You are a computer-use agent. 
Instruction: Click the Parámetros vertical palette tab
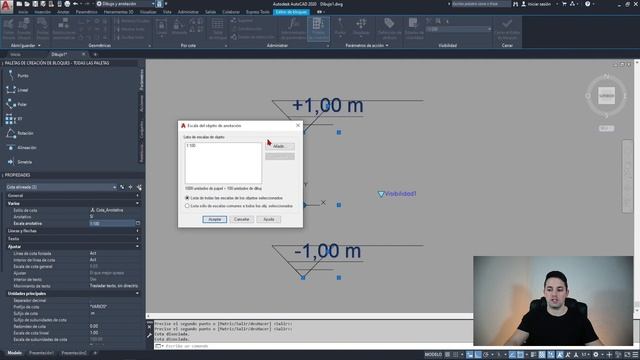coord(142,79)
